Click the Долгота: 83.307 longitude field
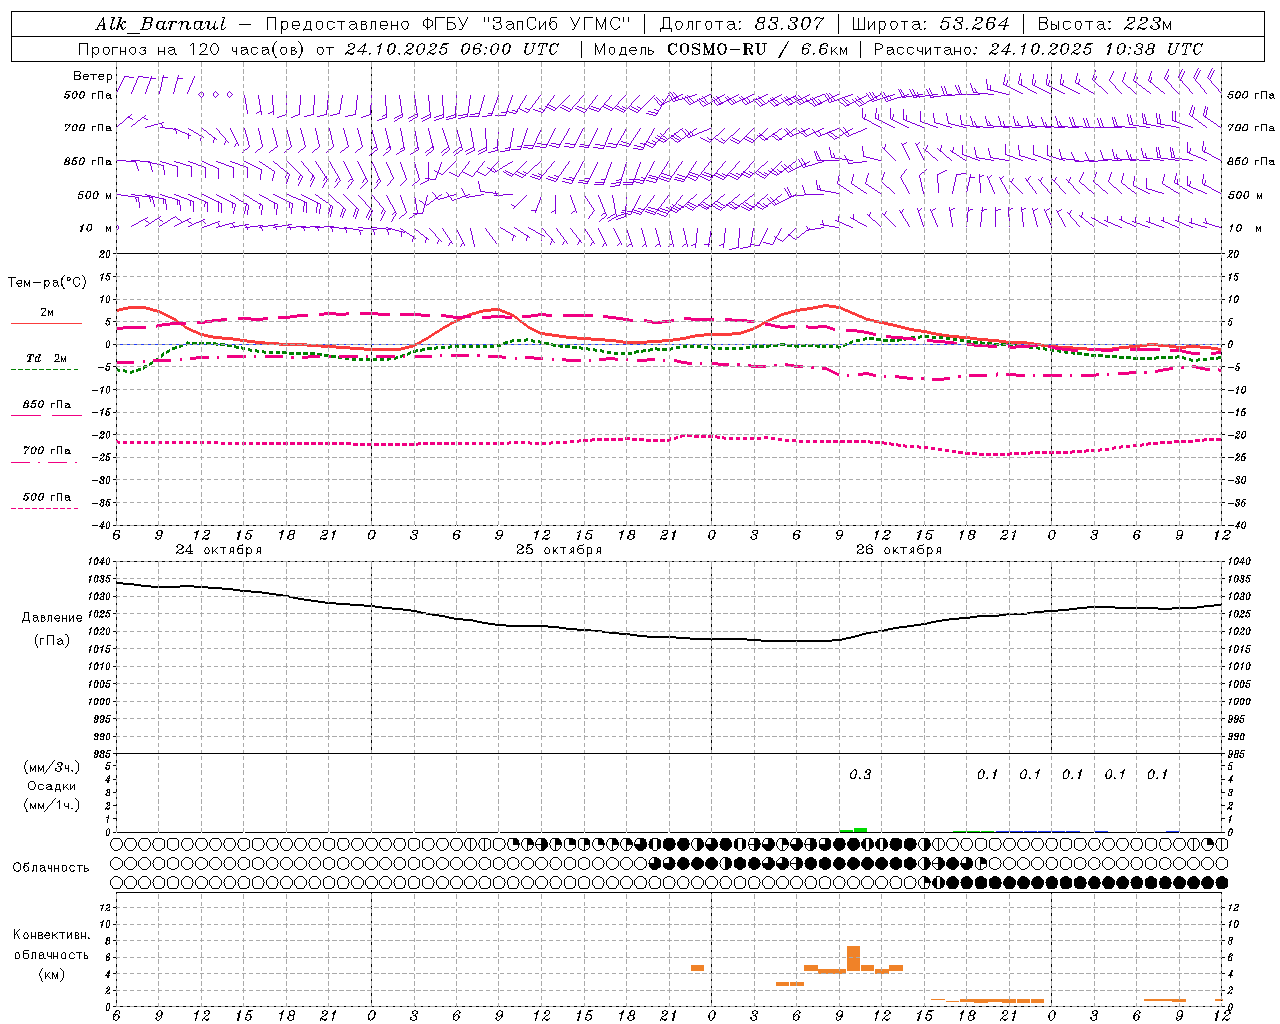This screenshot has width=1280, height=1024. pos(742,24)
